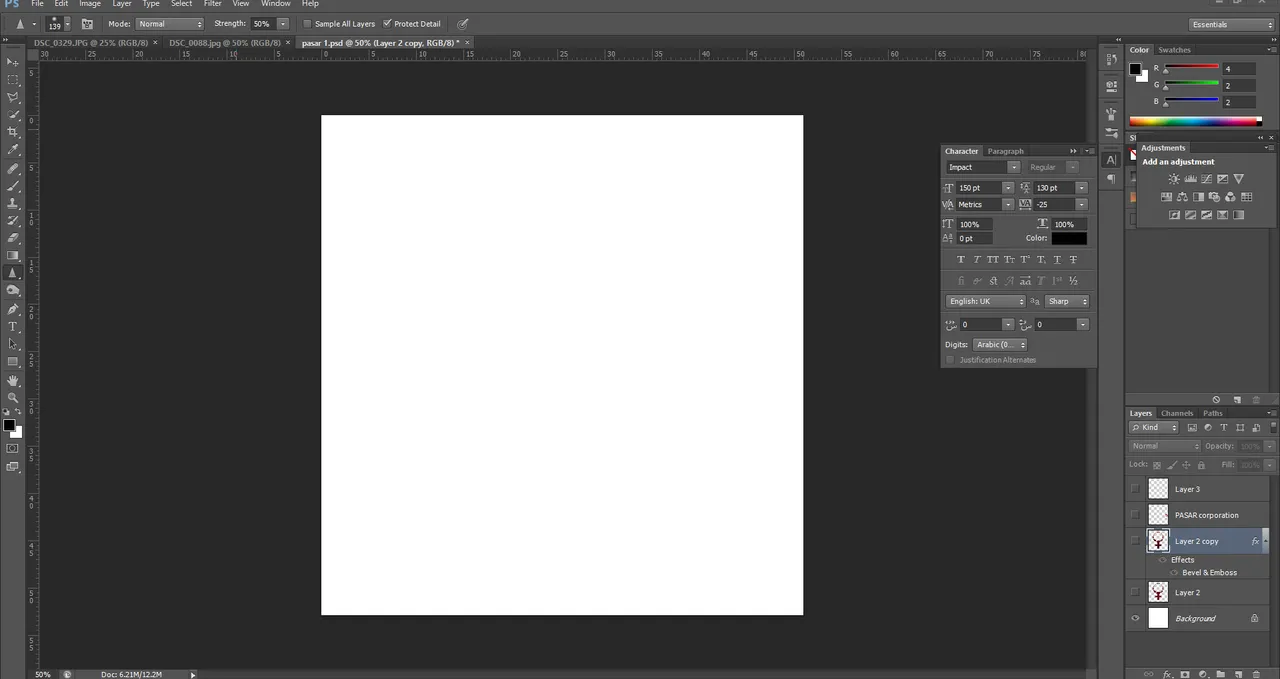The image size is (1280, 679).
Task: Open the Essentials workspace dropdown
Action: 1232,24
